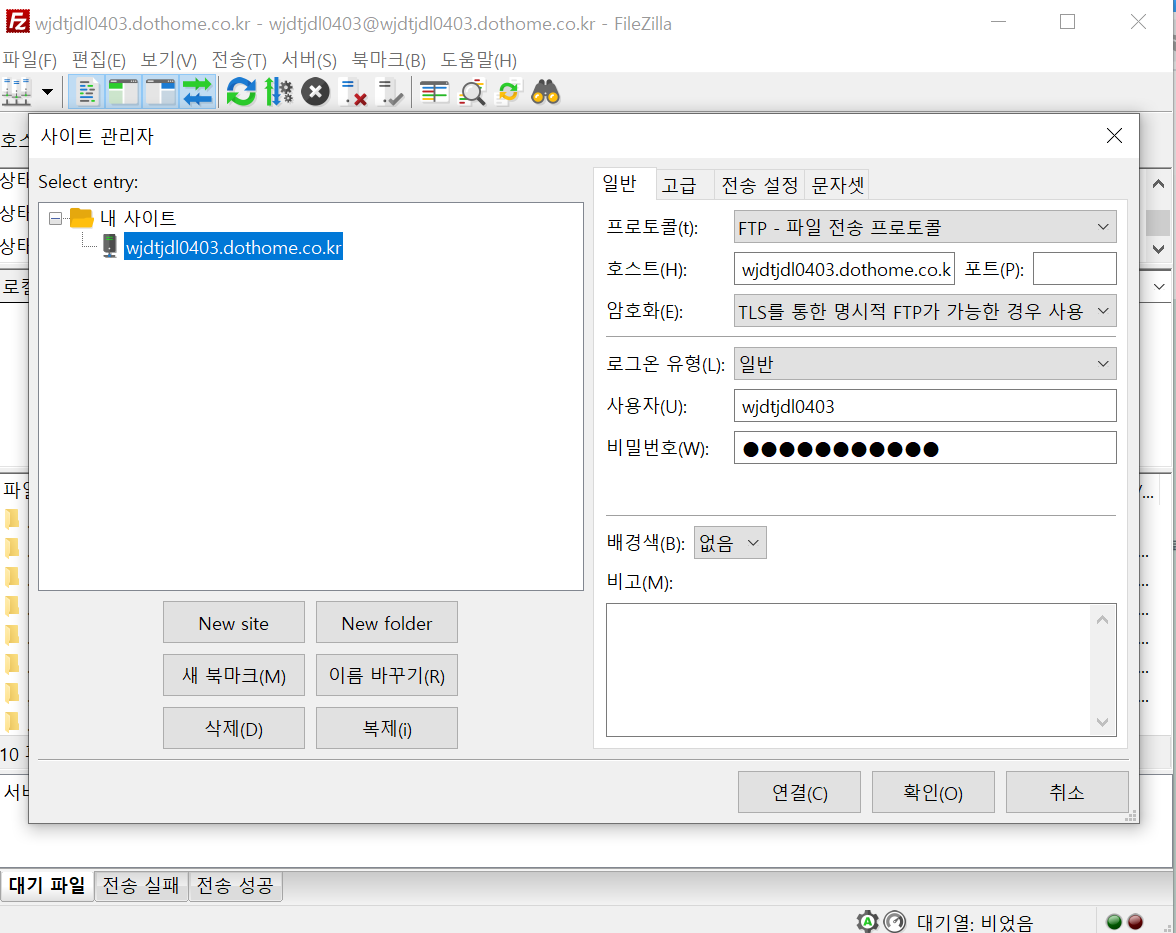The image size is (1176, 933).
Task: Disconnect from the current server icon
Action: (x=352, y=92)
